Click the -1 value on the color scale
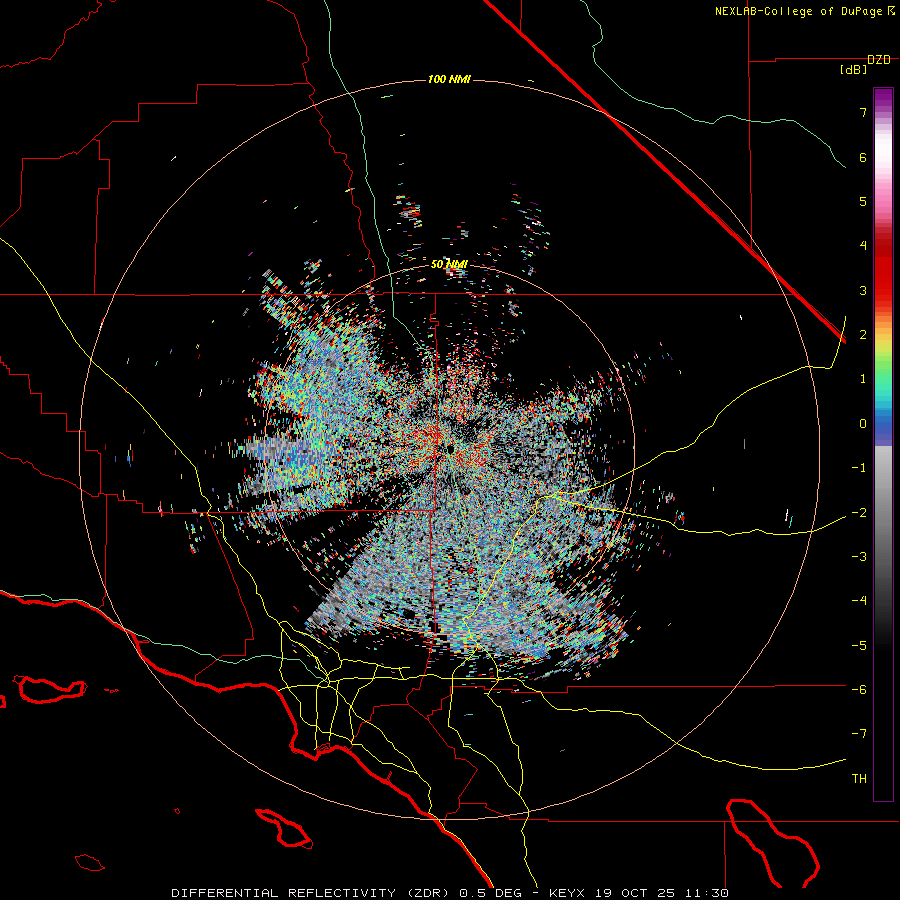The height and width of the screenshot is (900, 900). click(859, 468)
